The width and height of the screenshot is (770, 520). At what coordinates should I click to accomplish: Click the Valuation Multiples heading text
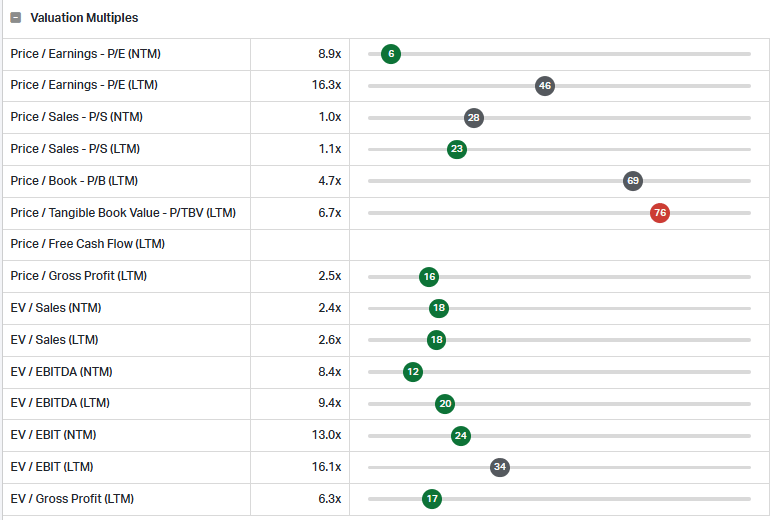pos(84,18)
